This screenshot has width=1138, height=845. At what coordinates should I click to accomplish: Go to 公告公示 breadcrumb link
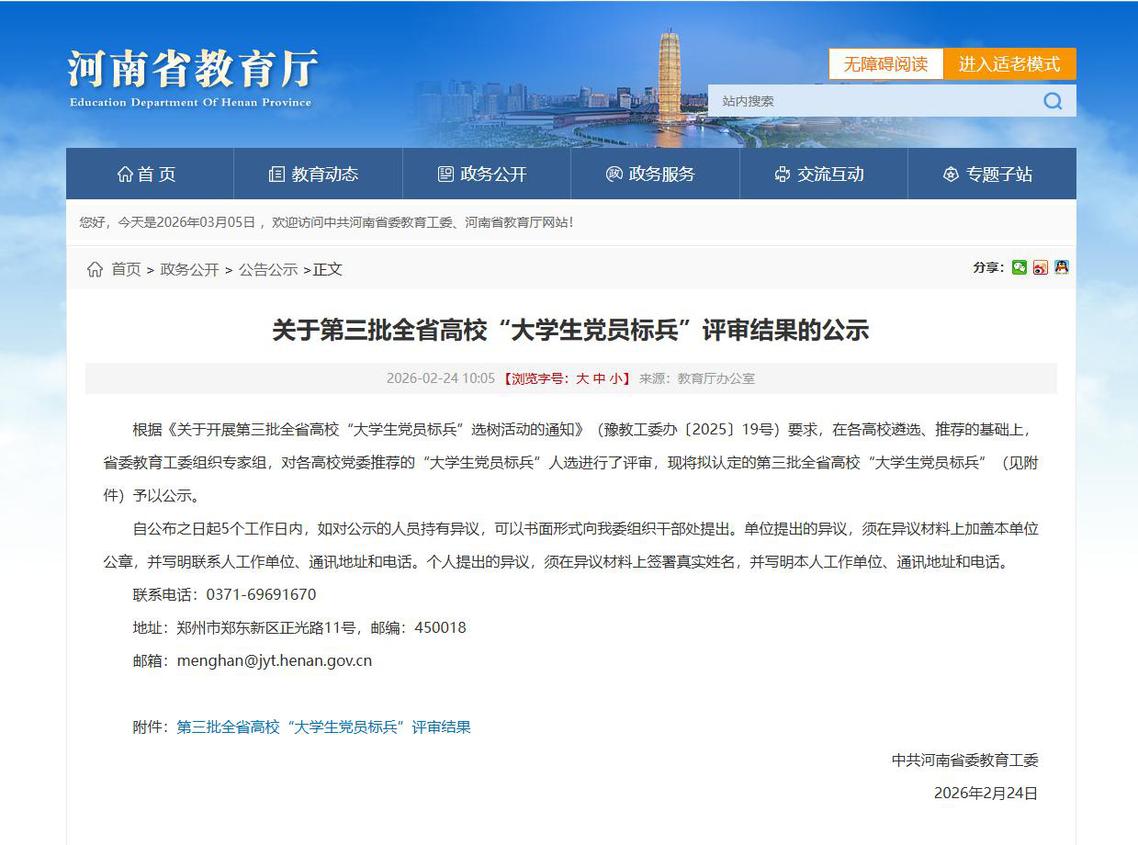click(x=268, y=269)
